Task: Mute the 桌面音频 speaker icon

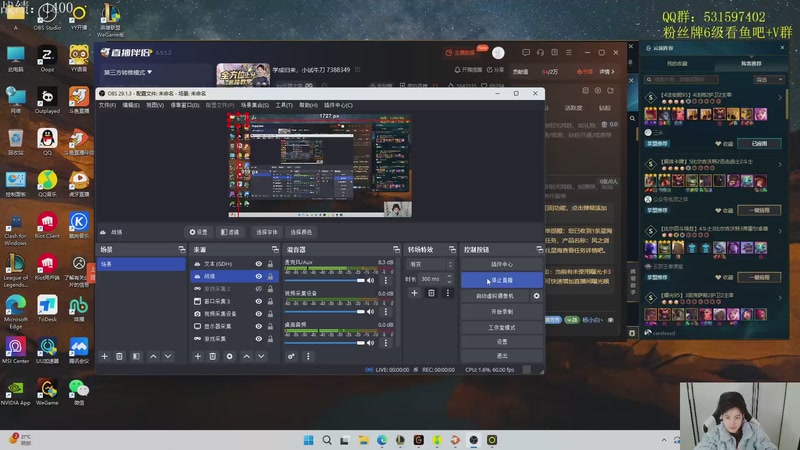Action: tap(370, 342)
